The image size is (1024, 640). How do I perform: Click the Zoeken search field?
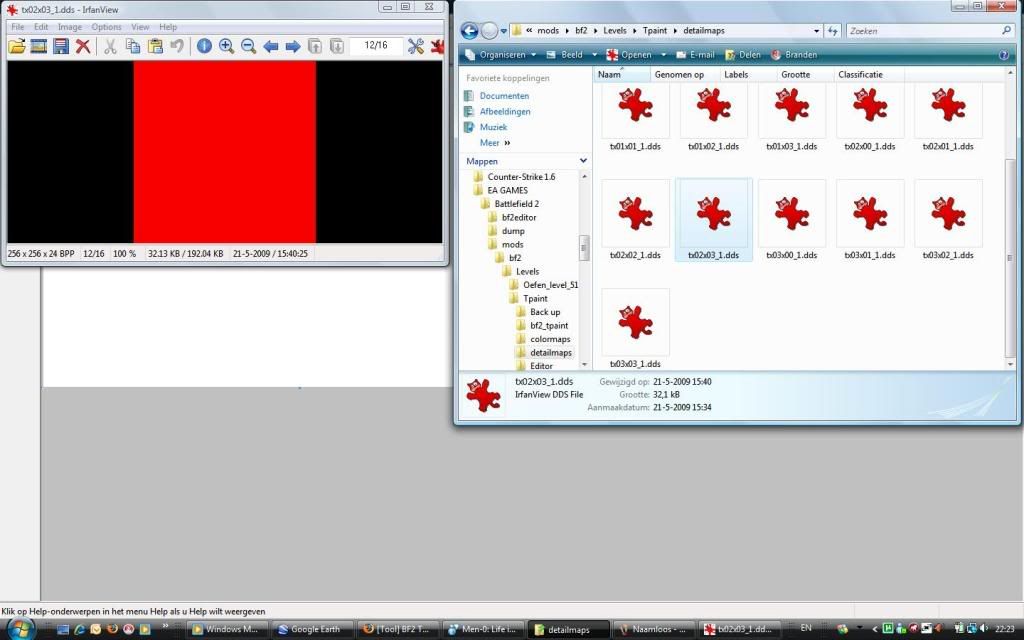pyautogui.click(x=920, y=31)
